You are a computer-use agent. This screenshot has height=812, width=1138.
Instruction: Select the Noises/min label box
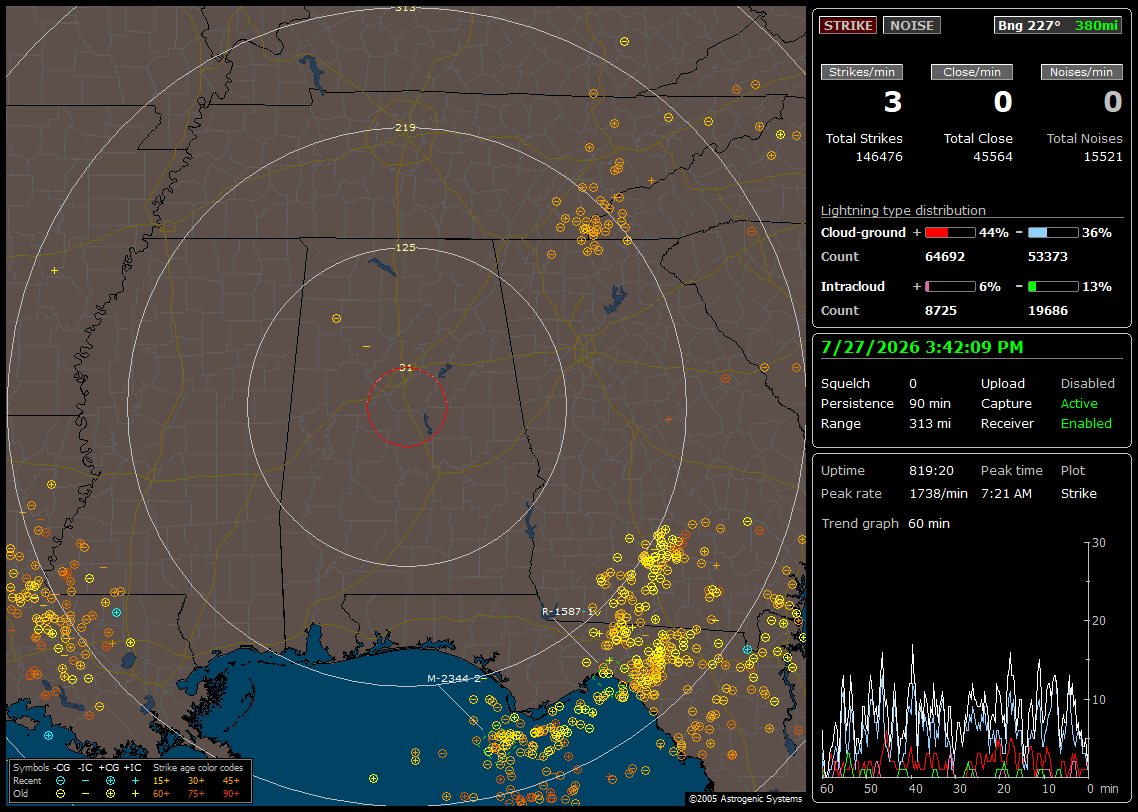(x=1081, y=72)
